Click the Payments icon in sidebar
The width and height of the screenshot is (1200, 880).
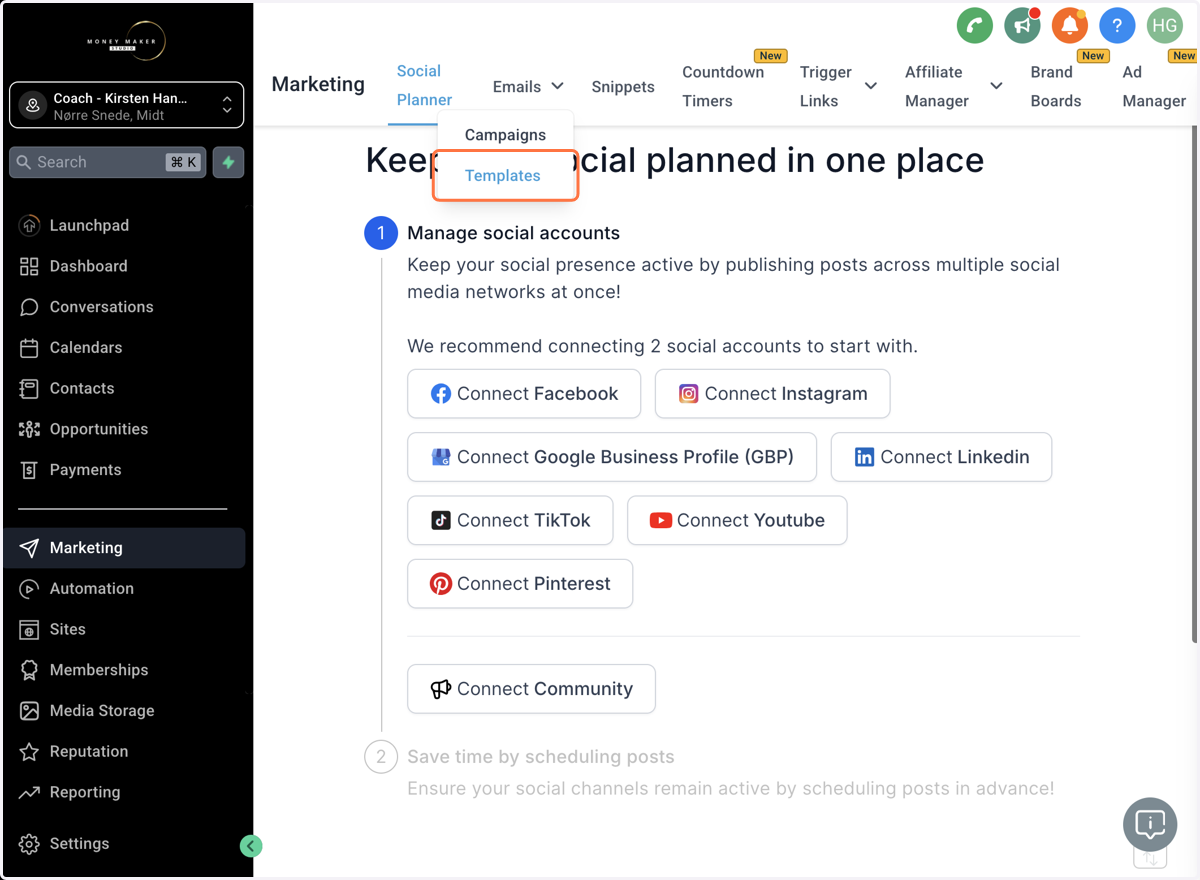click(29, 470)
